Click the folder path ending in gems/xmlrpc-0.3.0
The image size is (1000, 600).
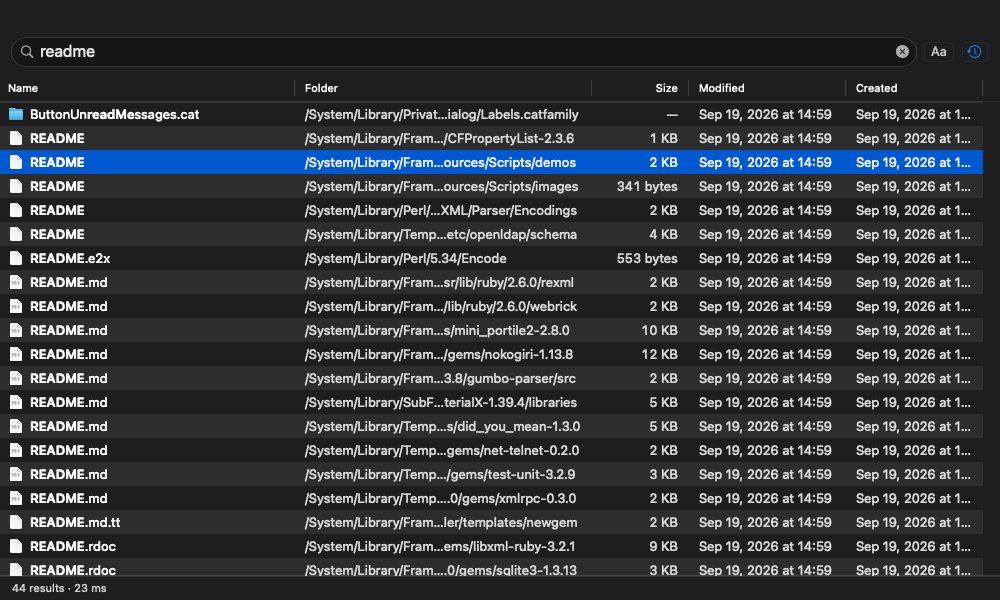pyautogui.click(x=441, y=499)
